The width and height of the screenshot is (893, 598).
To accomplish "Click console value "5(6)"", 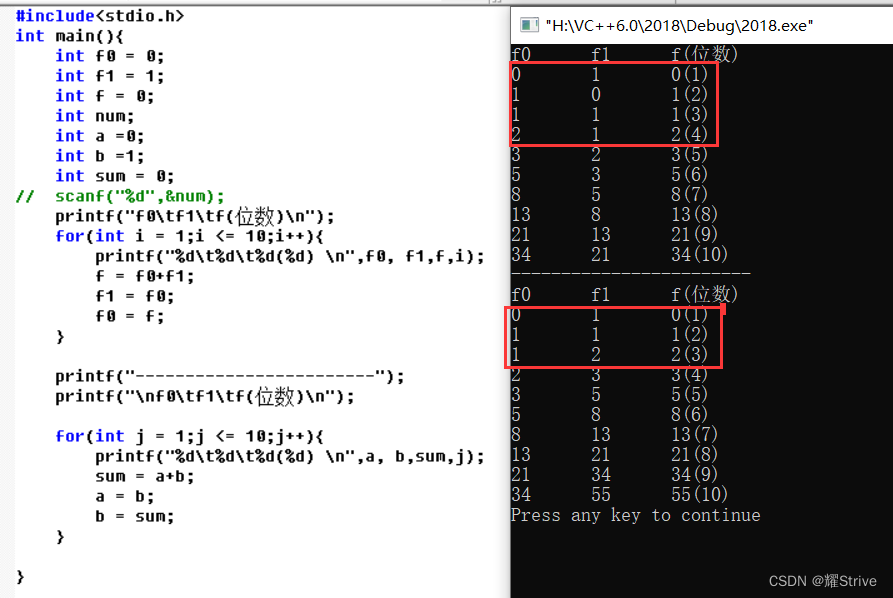I will pos(689,174).
